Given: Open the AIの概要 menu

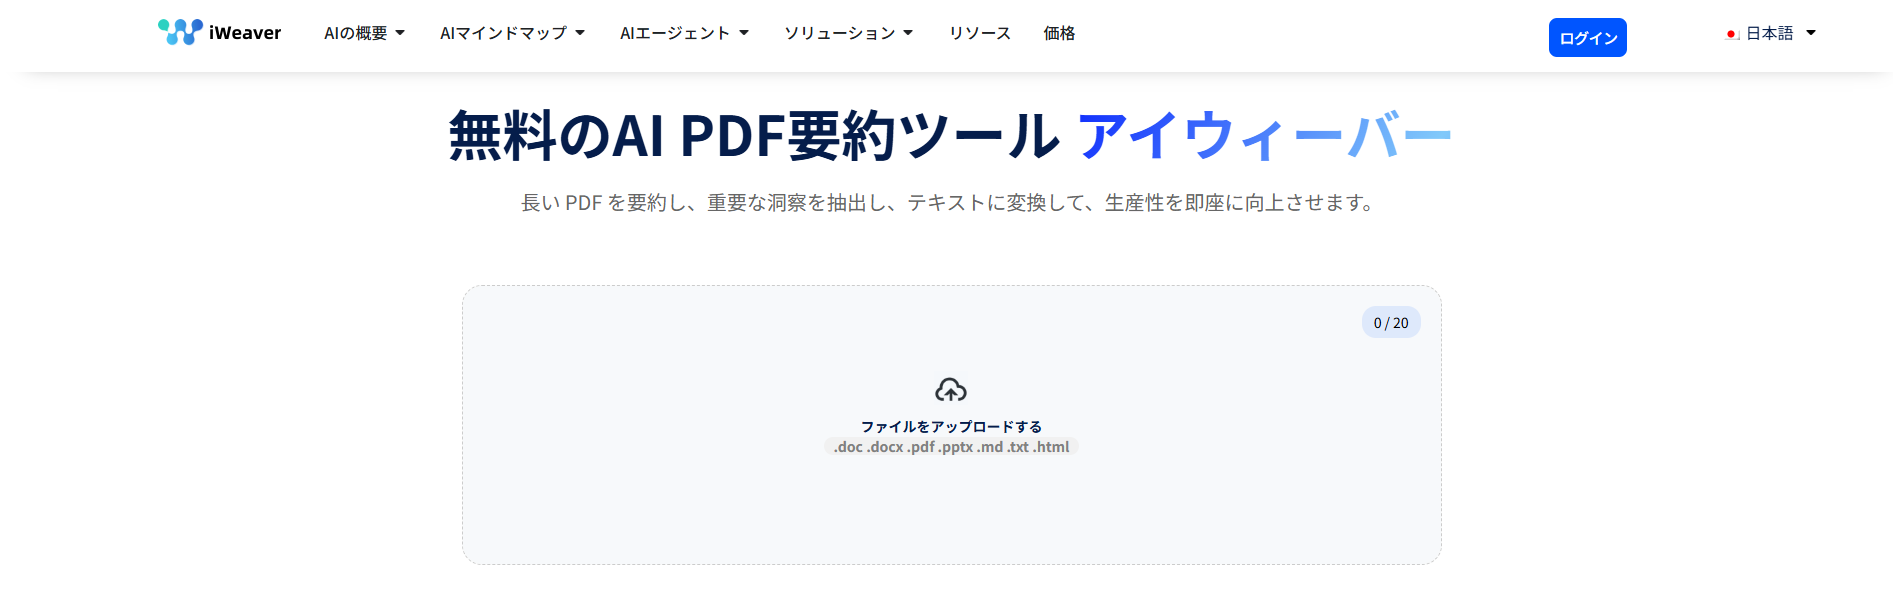Looking at the screenshot, I should coord(355,33).
